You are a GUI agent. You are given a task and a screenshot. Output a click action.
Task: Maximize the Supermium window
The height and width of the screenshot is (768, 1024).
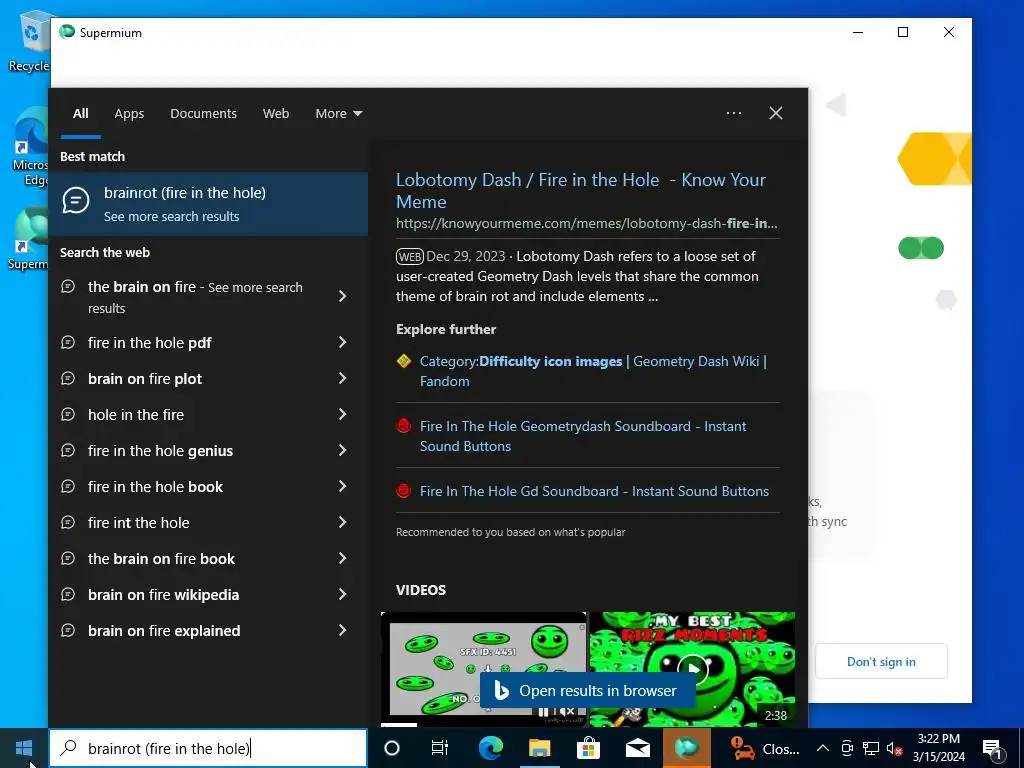903,32
